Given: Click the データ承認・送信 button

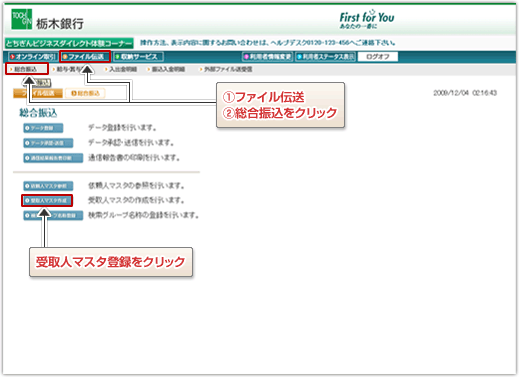Looking at the screenshot, I should pos(48,143).
